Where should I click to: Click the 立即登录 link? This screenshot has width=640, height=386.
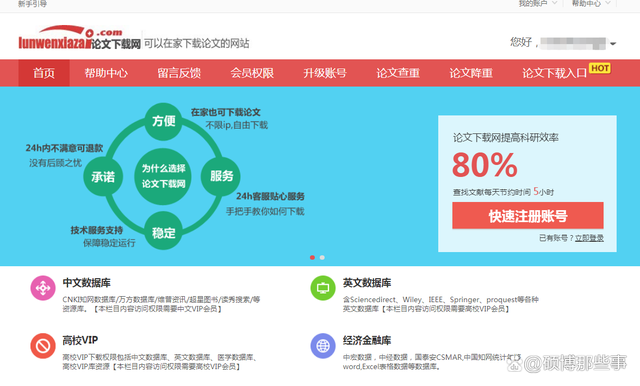(x=589, y=238)
